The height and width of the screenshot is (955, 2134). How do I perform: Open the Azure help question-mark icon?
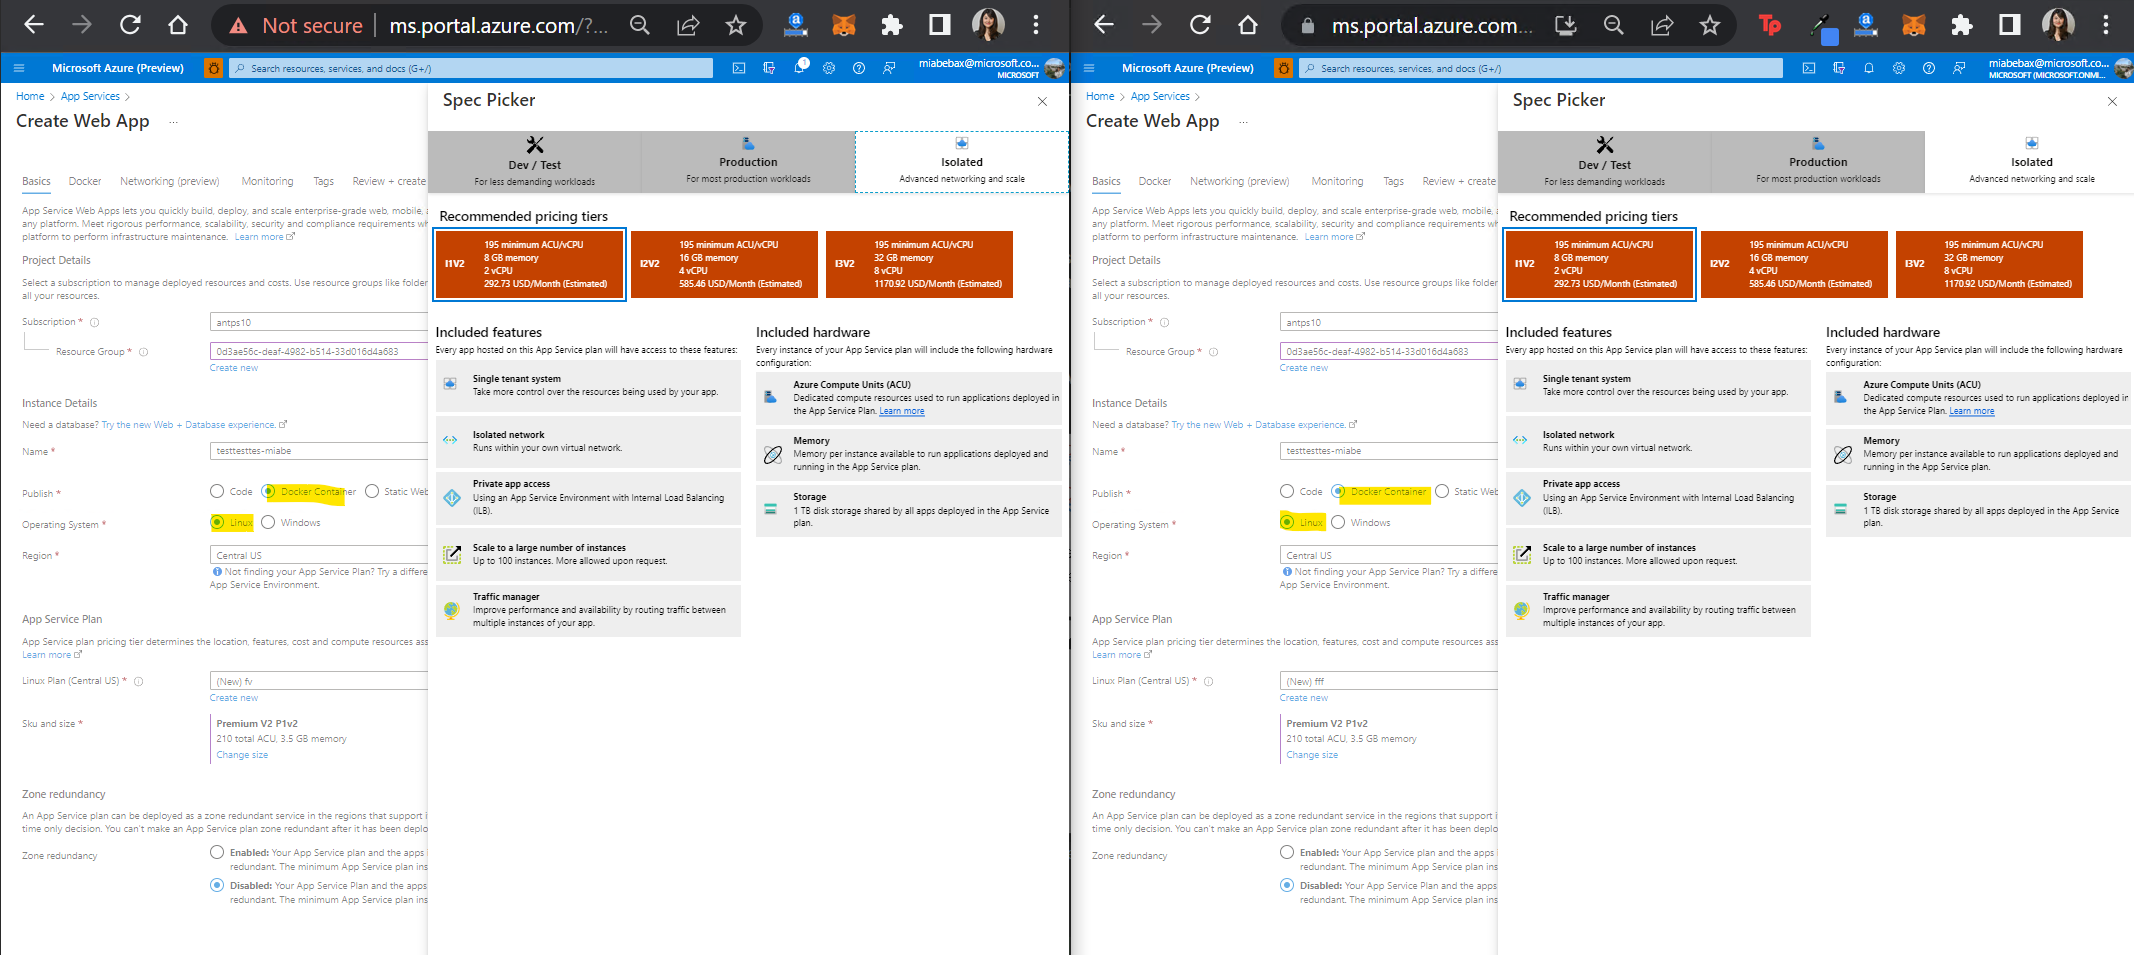859,68
